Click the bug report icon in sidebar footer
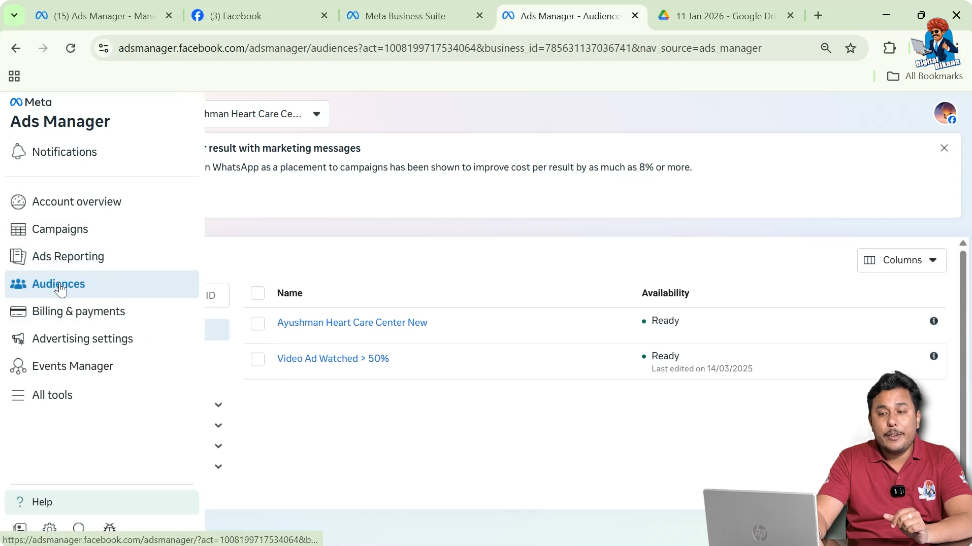The height and width of the screenshot is (546, 972). pos(110,528)
